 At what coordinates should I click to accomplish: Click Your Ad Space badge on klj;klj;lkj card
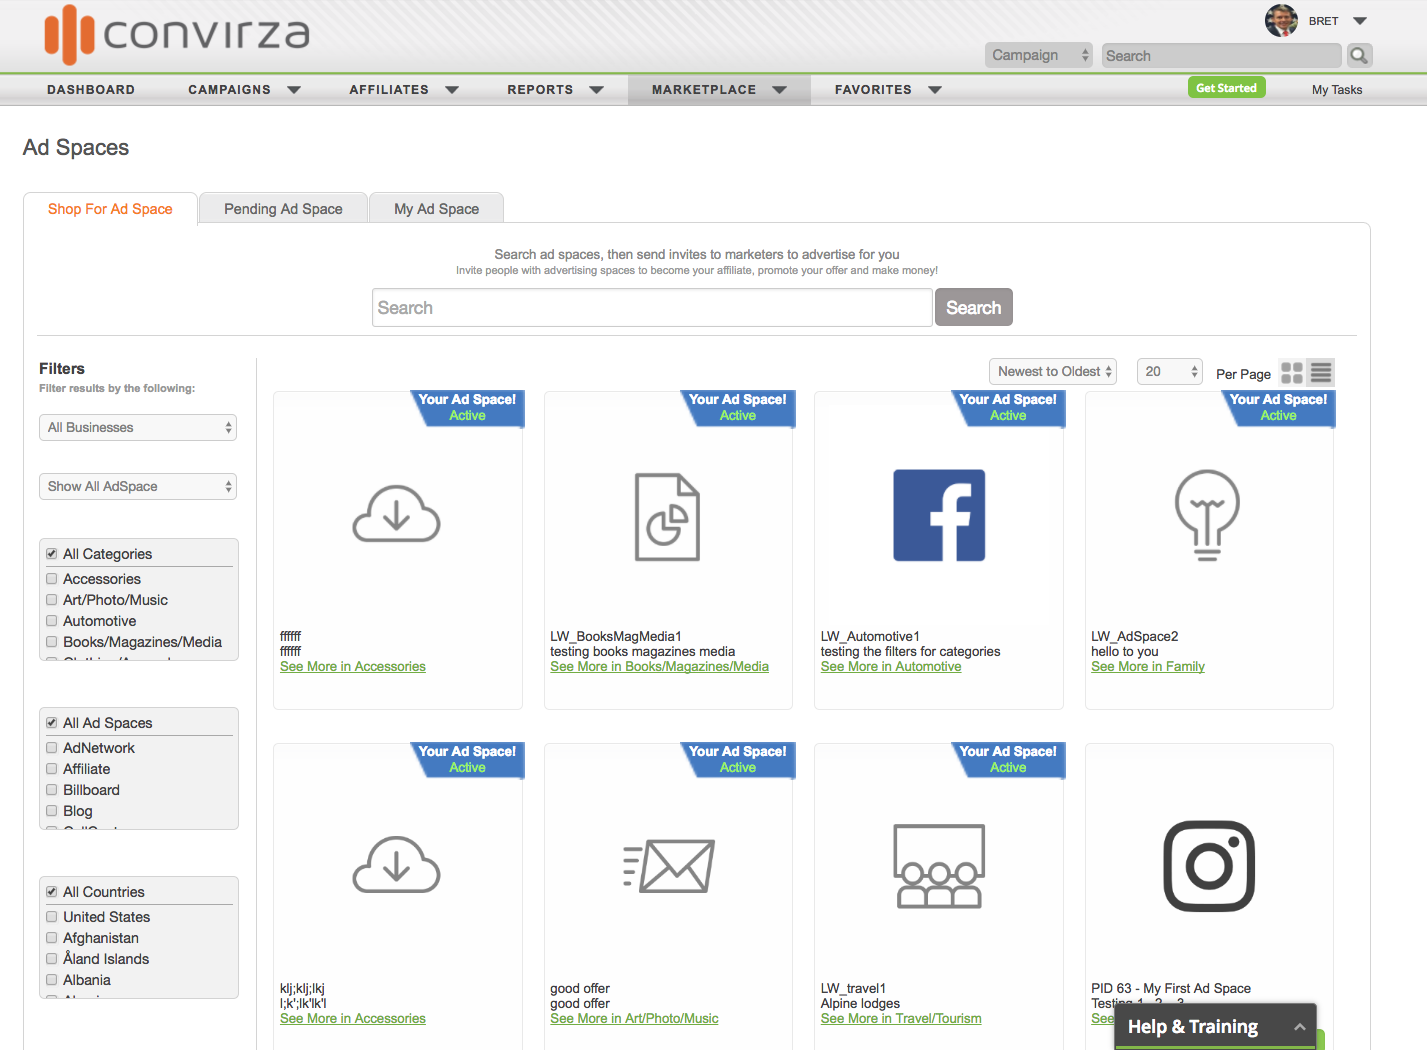click(467, 759)
